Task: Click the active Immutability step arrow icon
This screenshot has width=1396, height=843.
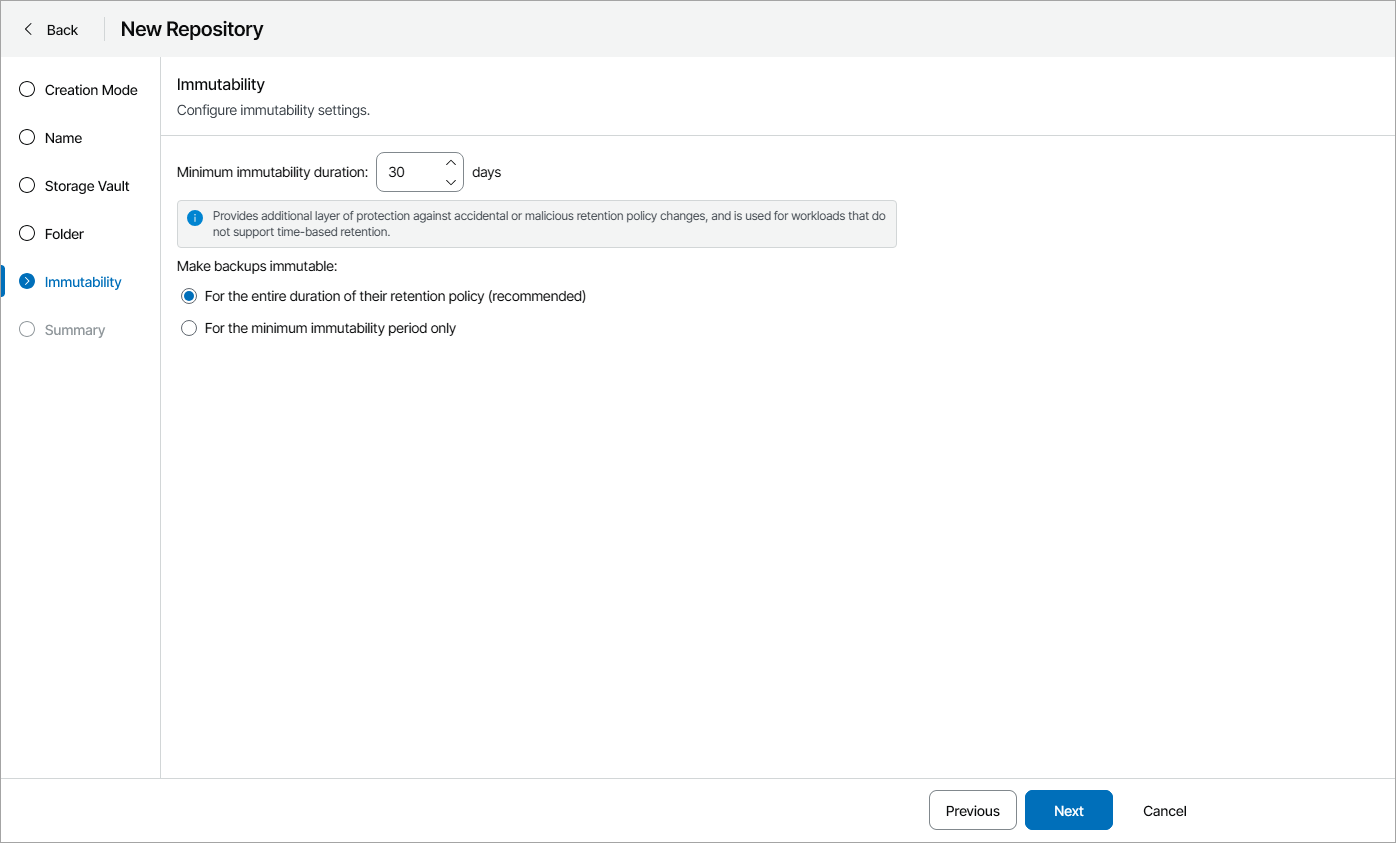Action: (x=26, y=281)
